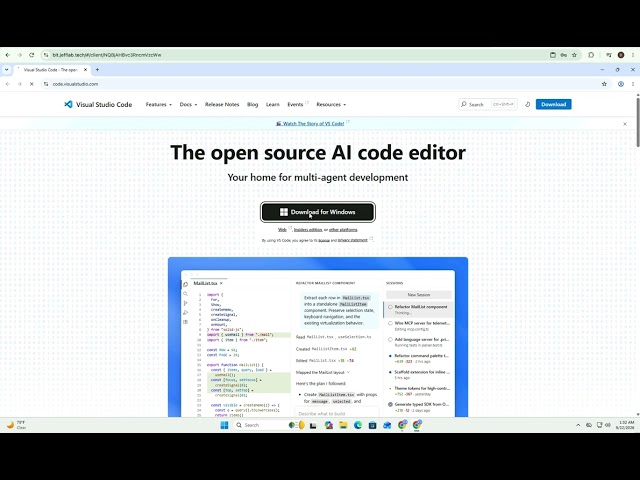Open the inner browser profile icon
This screenshot has width=640, height=480.
point(621,84)
